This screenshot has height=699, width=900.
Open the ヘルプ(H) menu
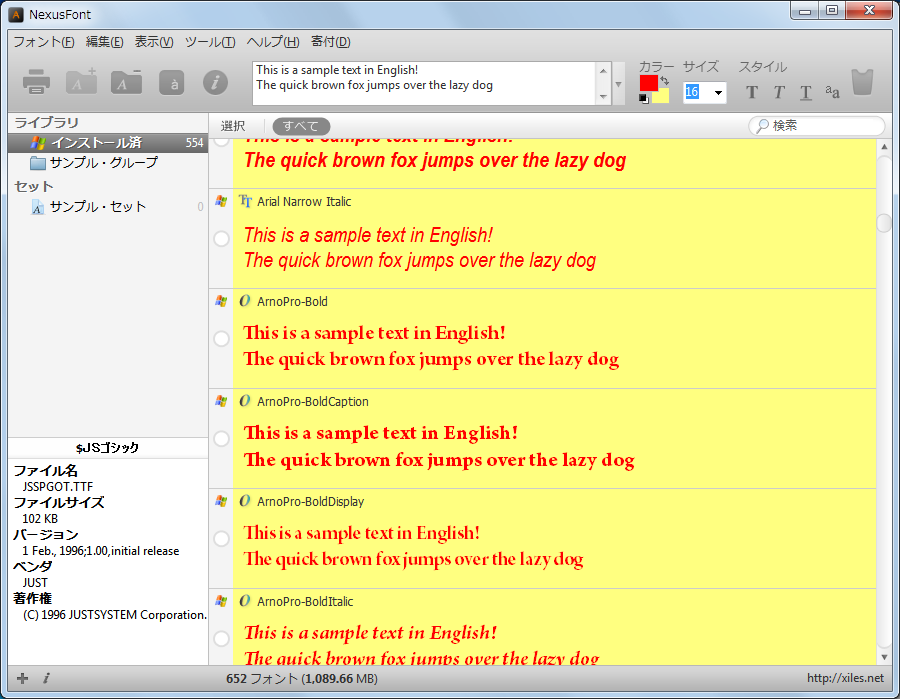pyautogui.click(x=273, y=42)
